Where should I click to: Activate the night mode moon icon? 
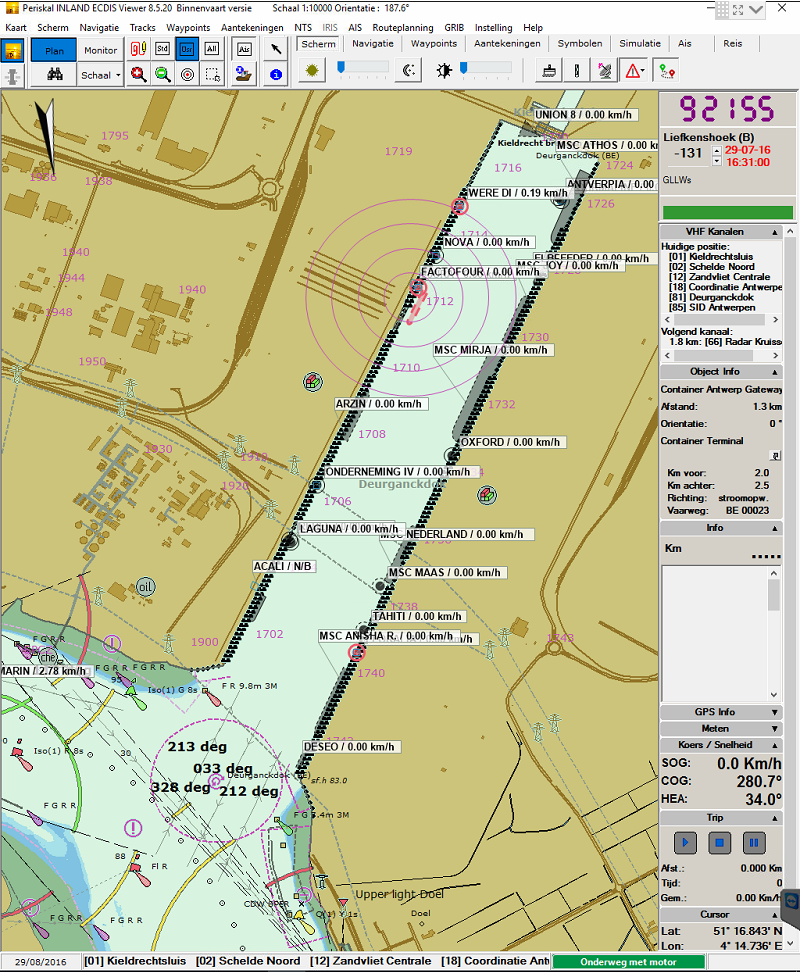[408, 69]
